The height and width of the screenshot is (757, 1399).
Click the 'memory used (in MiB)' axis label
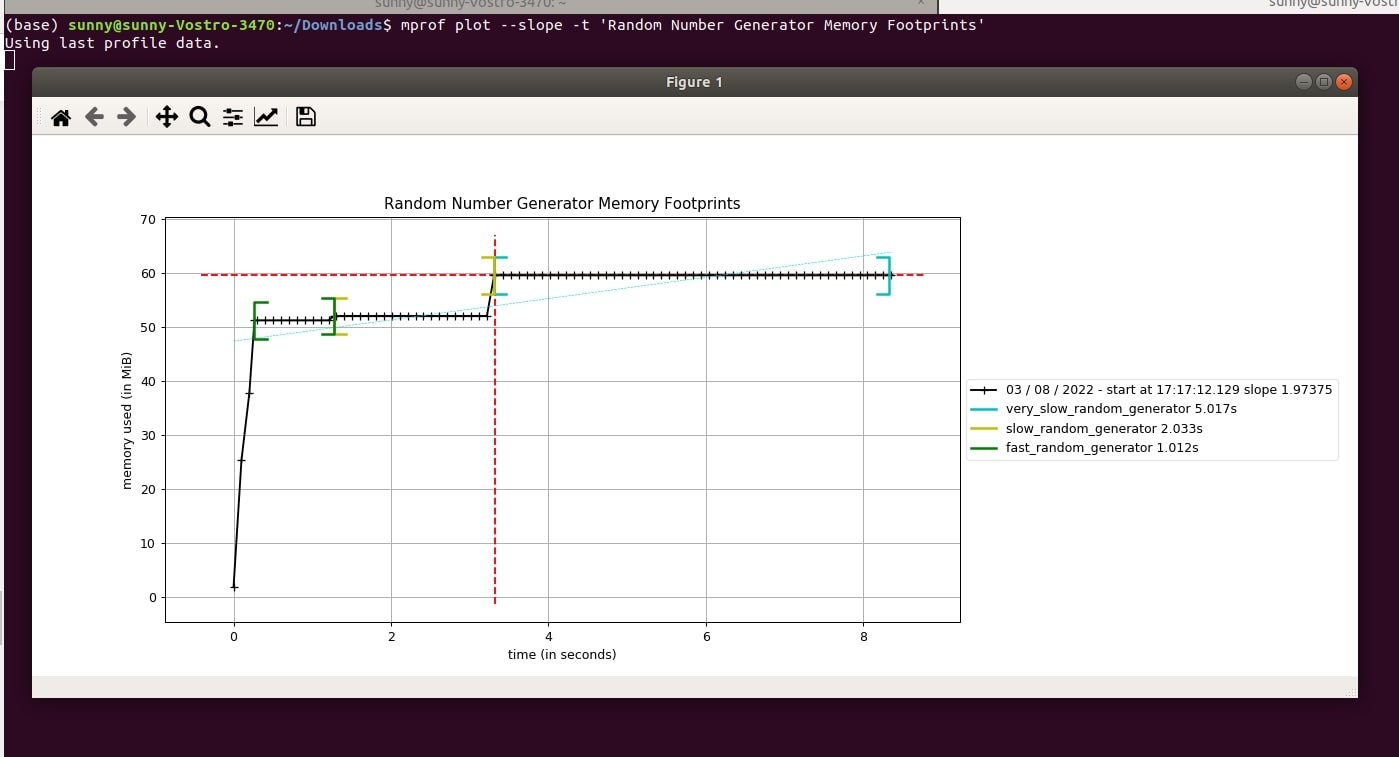click(127, 420)
